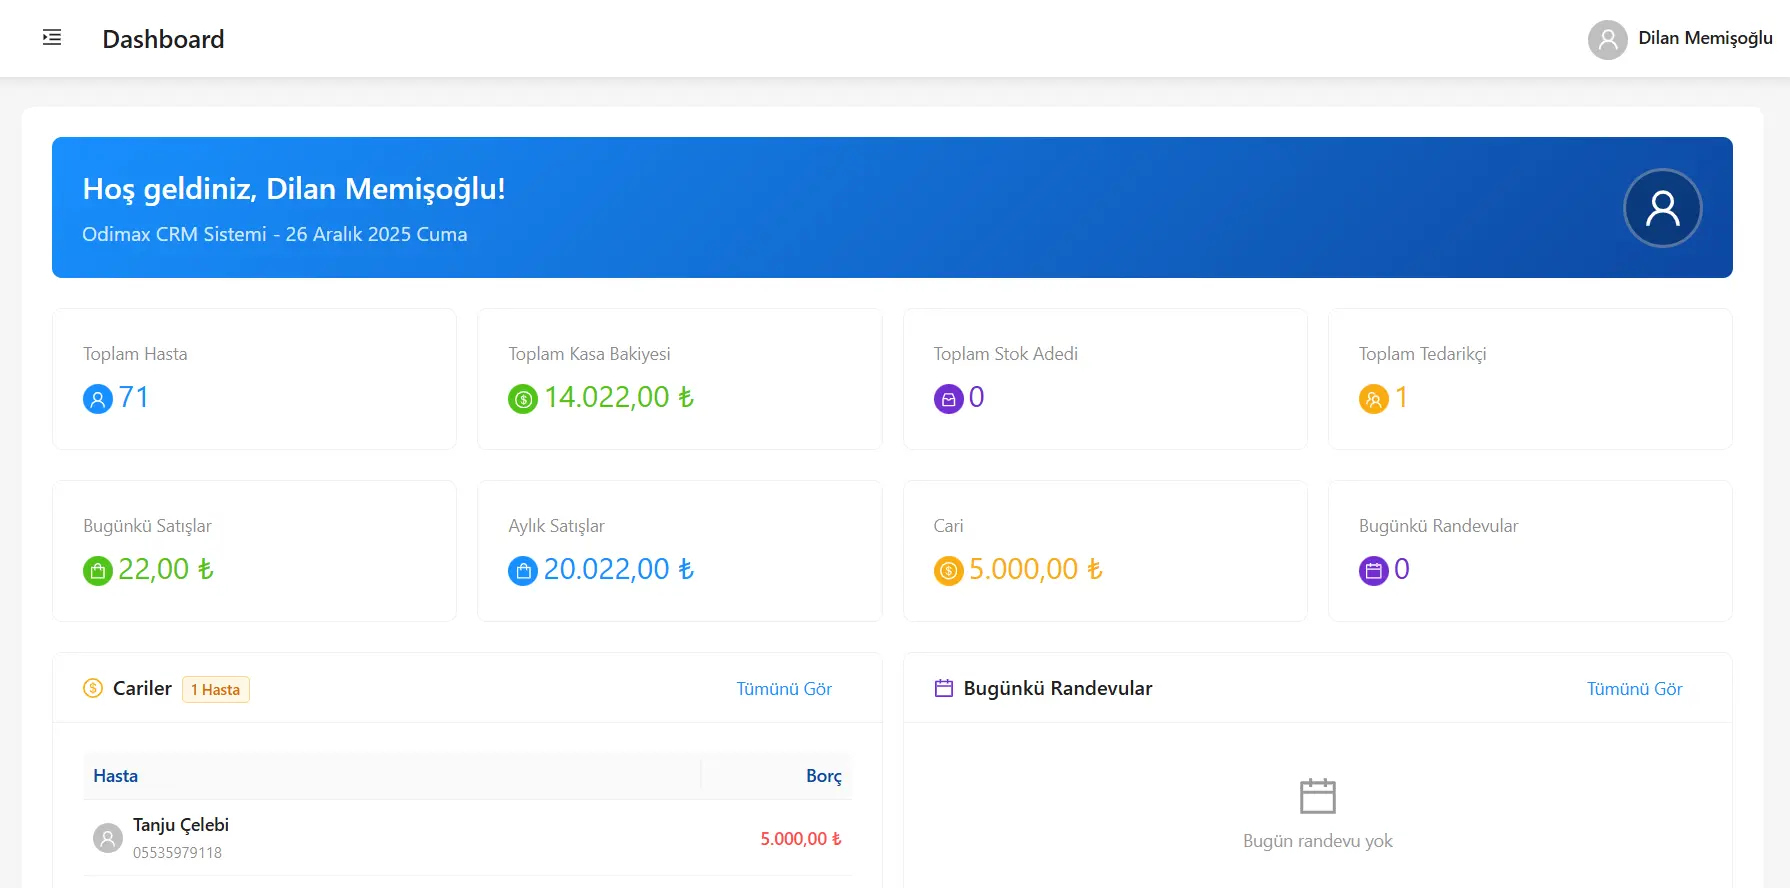Image resolution: width=1790 pixels, height=888 pixels.
Task: Click the blue patient icon beside 71
Action: 98,399
